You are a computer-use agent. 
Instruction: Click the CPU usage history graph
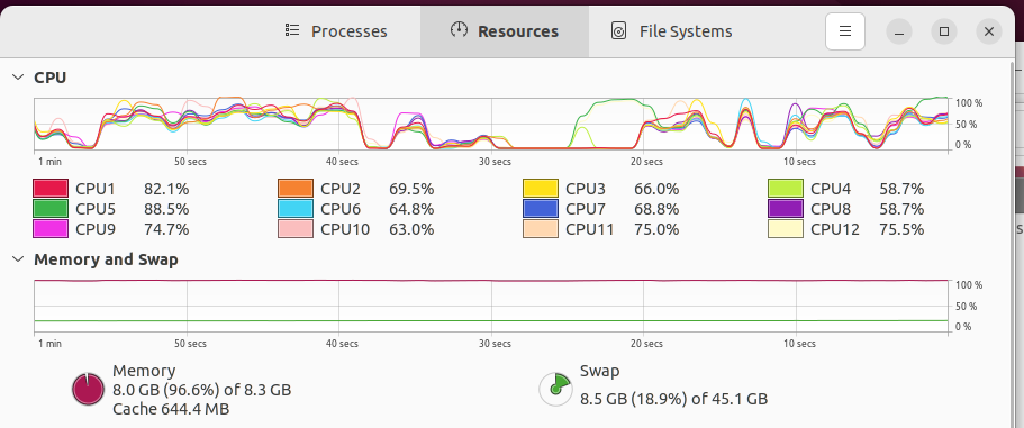point(490,124)
